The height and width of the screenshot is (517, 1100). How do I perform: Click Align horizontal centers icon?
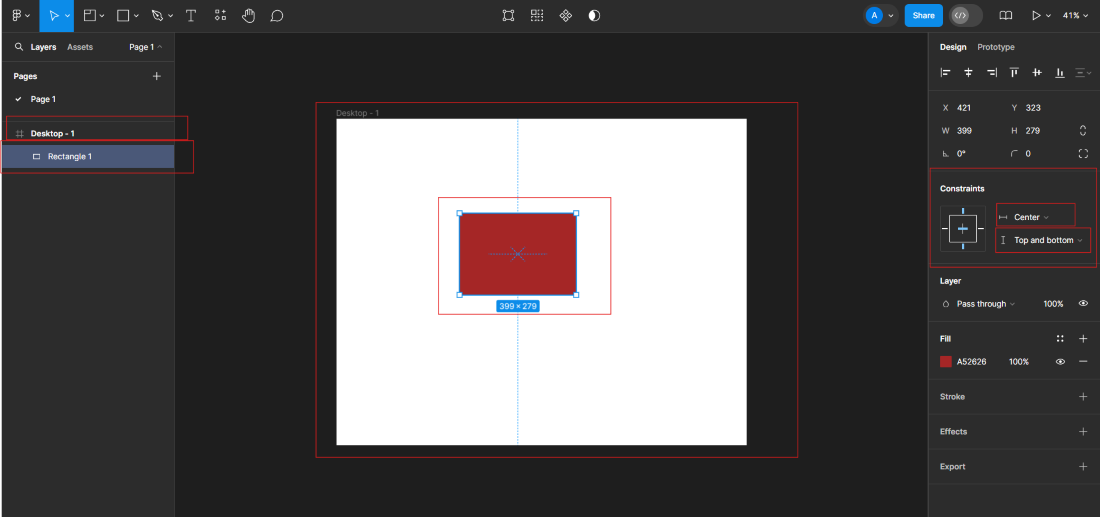tap(969, 72)
